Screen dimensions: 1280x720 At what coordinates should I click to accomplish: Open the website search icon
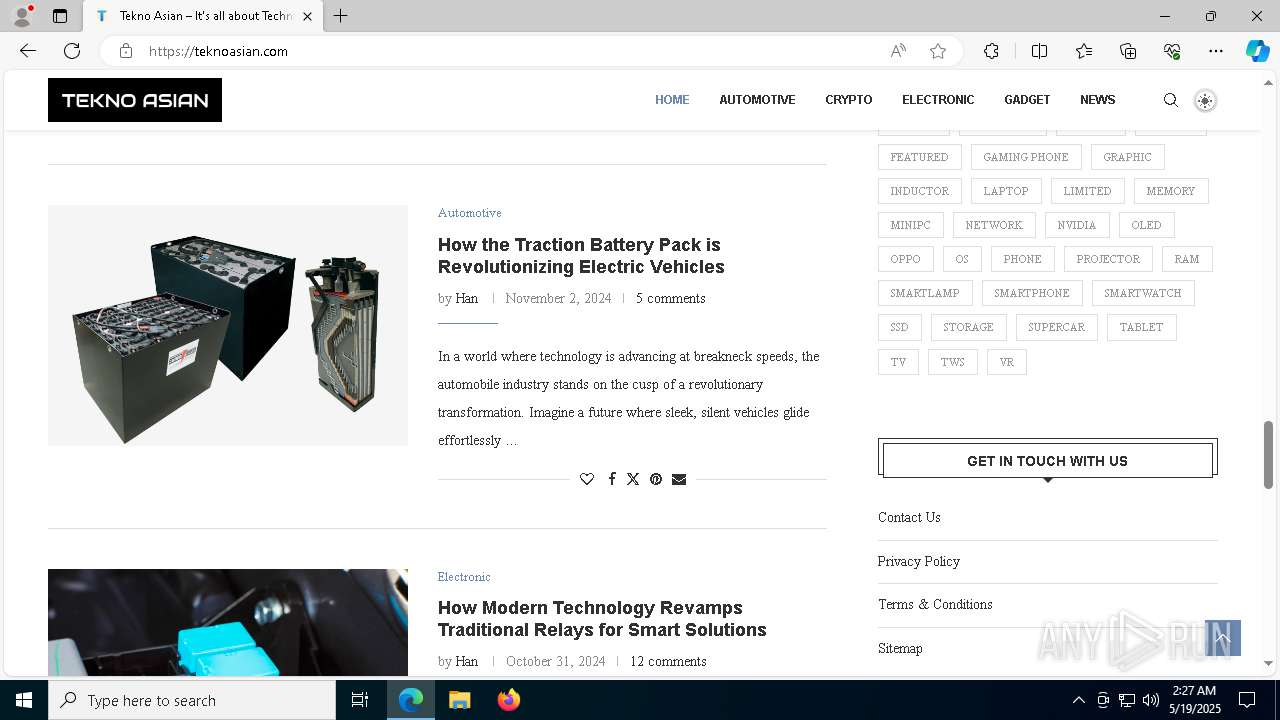click(x=1171, y=100)
